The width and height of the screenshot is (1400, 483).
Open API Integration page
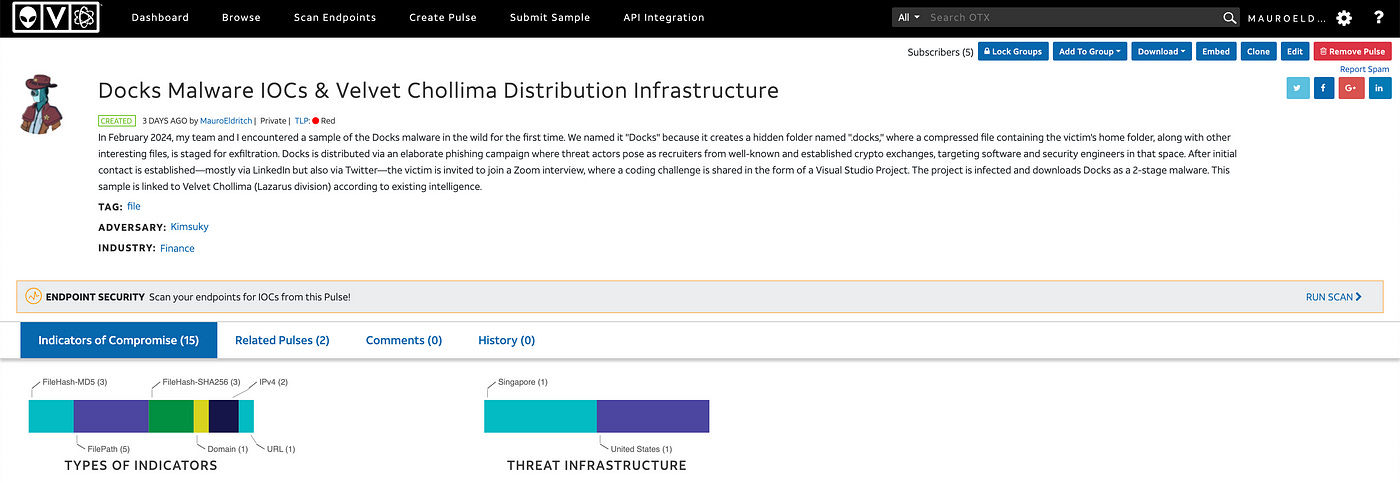[664, 18]
